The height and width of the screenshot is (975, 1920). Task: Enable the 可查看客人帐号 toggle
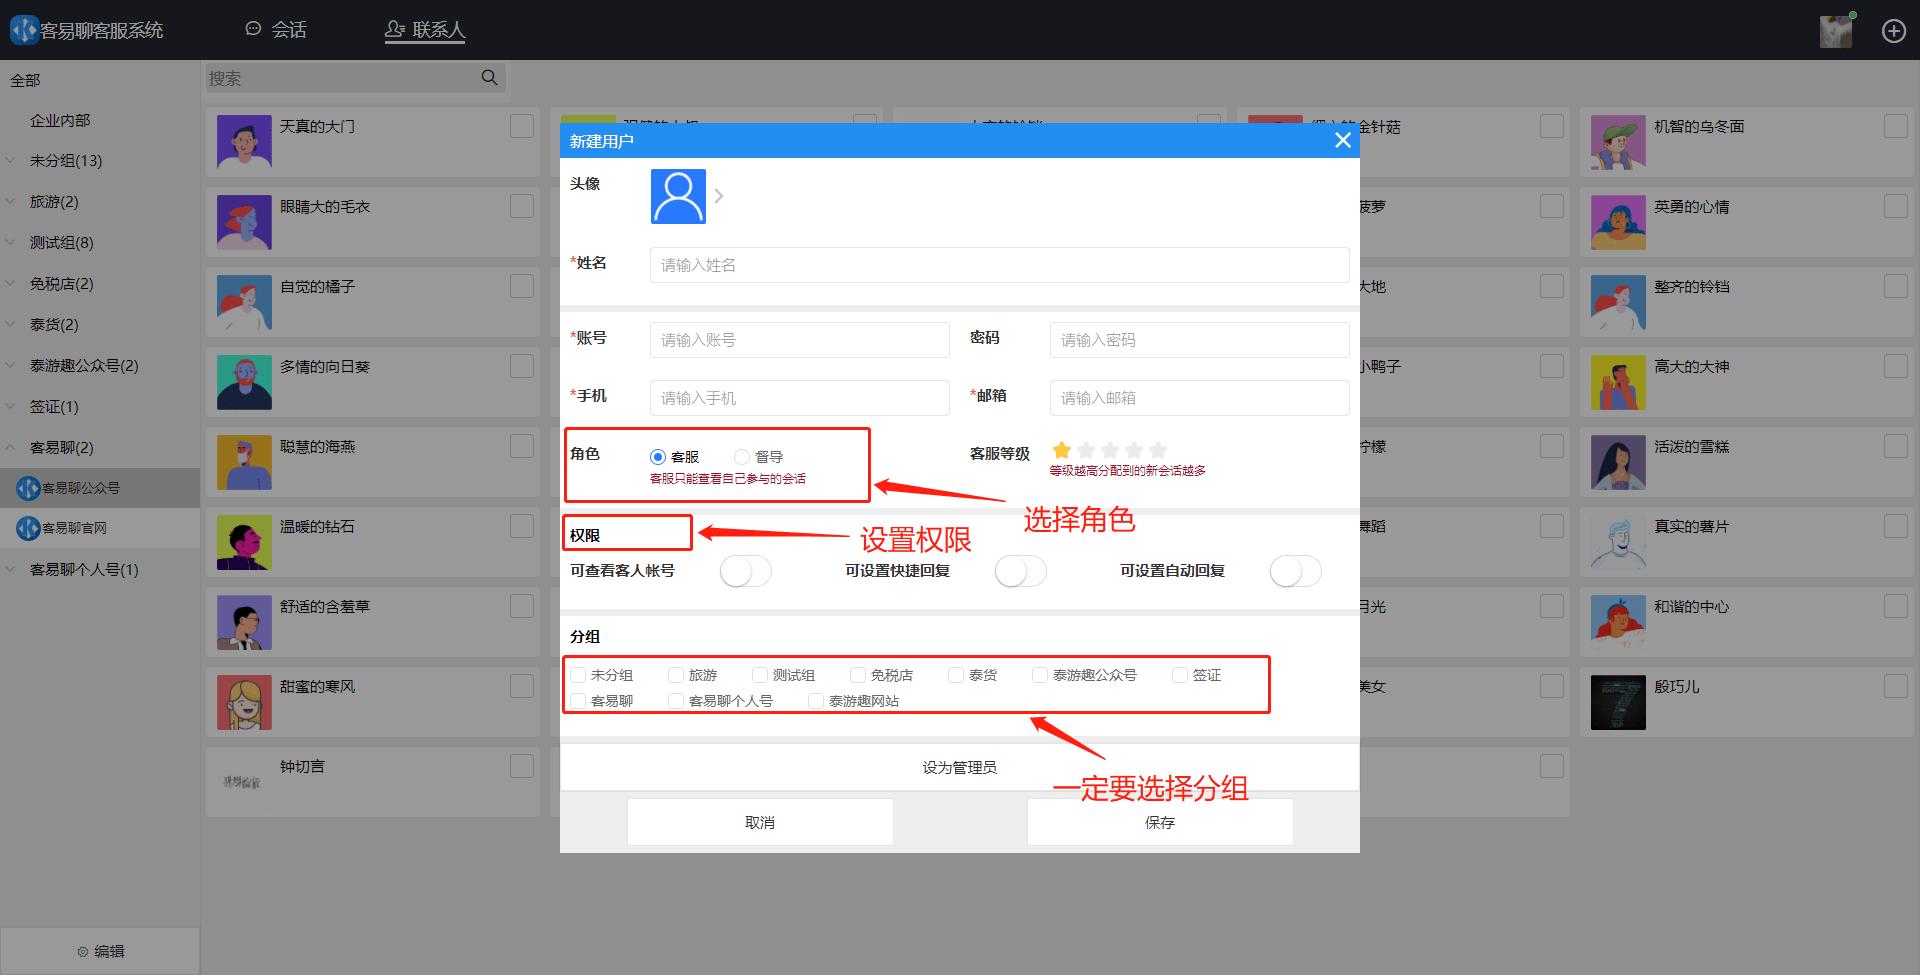745,571
